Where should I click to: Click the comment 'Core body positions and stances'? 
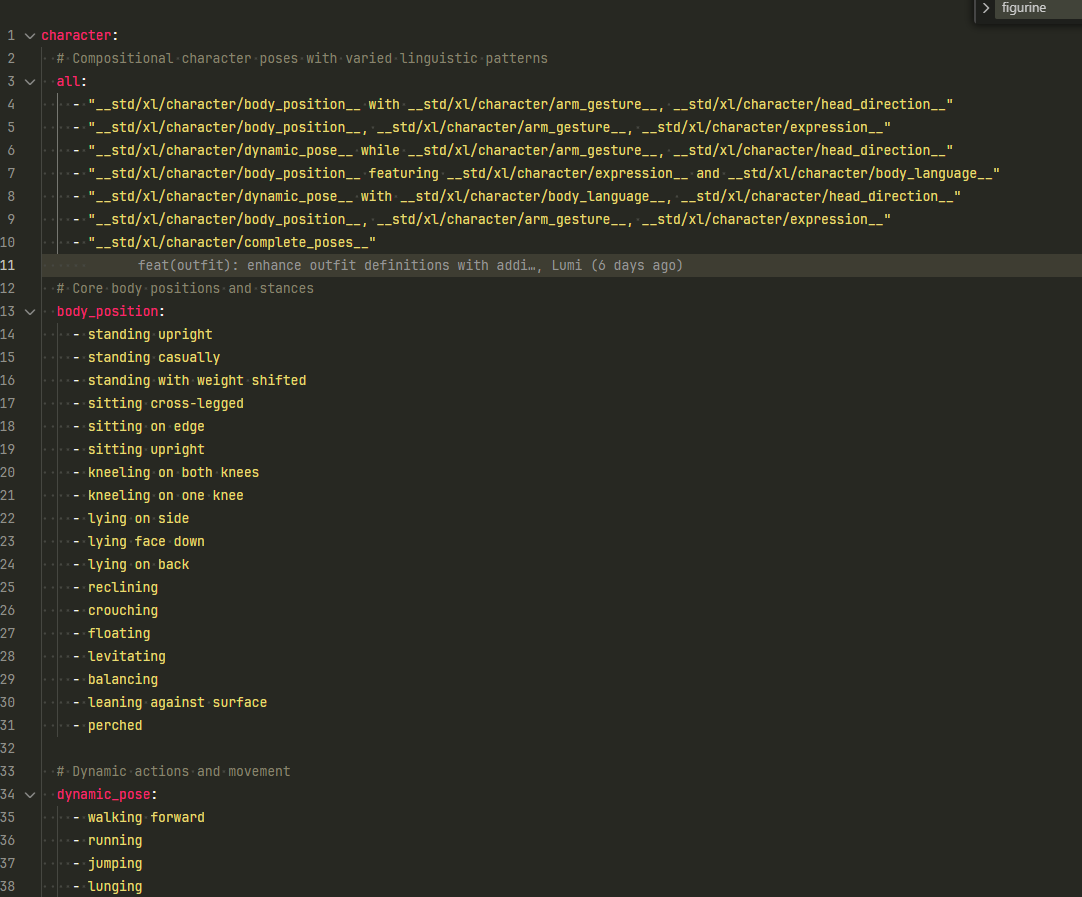coord(185,288)
